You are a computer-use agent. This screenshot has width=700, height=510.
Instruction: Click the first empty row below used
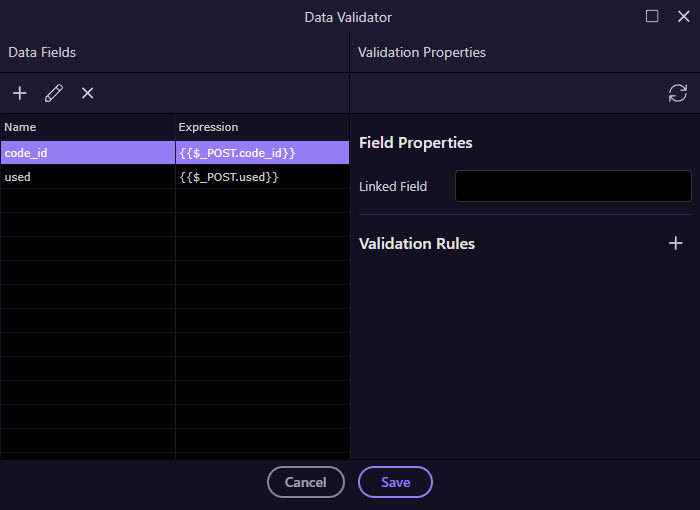175,201
